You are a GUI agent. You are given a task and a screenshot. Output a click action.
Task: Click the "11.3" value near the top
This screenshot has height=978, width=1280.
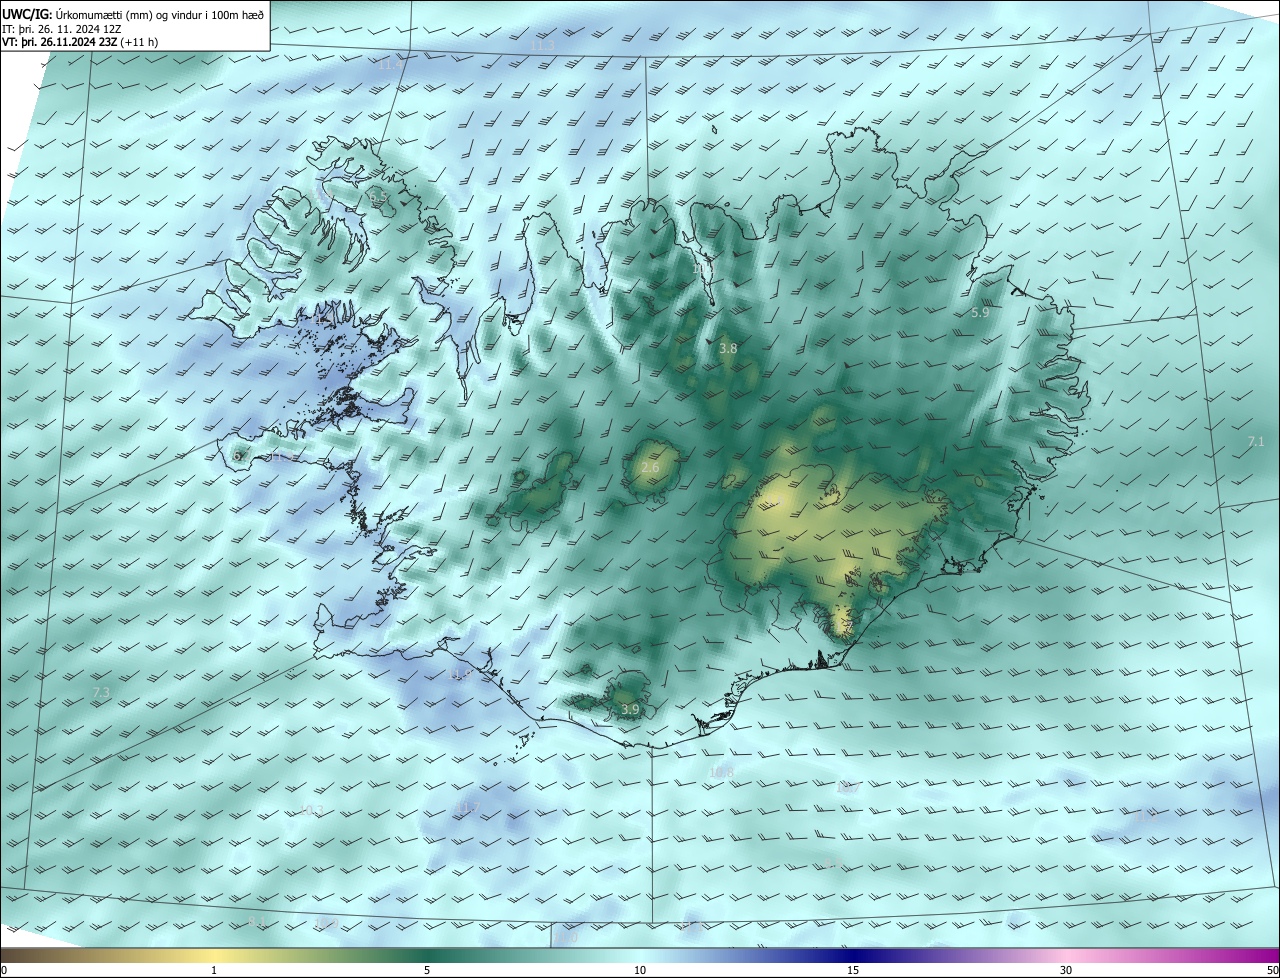(543, 46)
